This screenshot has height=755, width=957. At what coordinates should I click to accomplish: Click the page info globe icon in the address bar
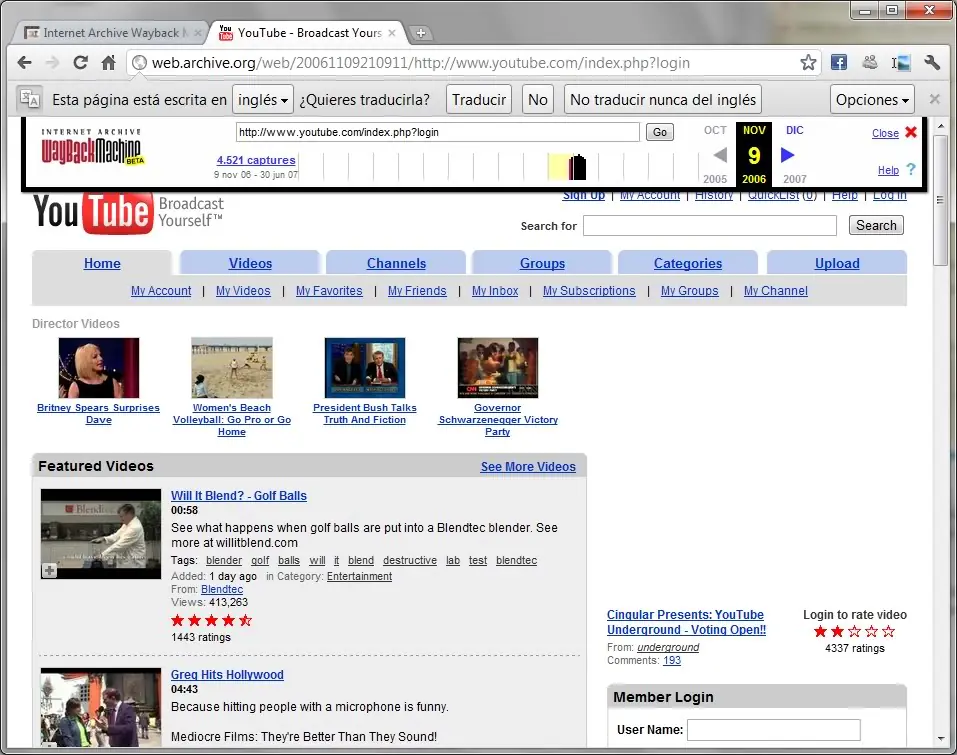pyautogui.click(x=140, y=62)
